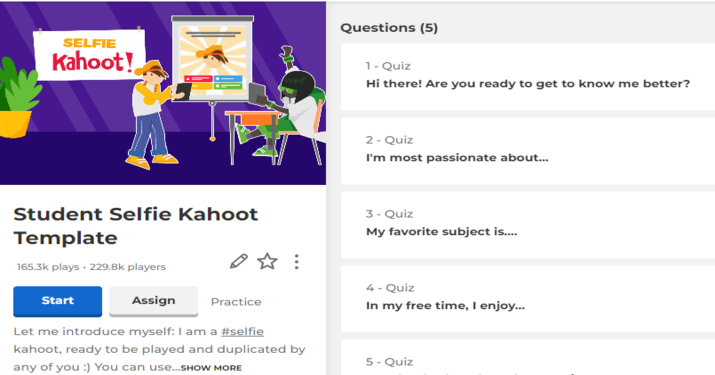Open question 1 'Hi there! Are you ready'
Image resolution: width=715 pixels, height=375 pixels.
528,77
